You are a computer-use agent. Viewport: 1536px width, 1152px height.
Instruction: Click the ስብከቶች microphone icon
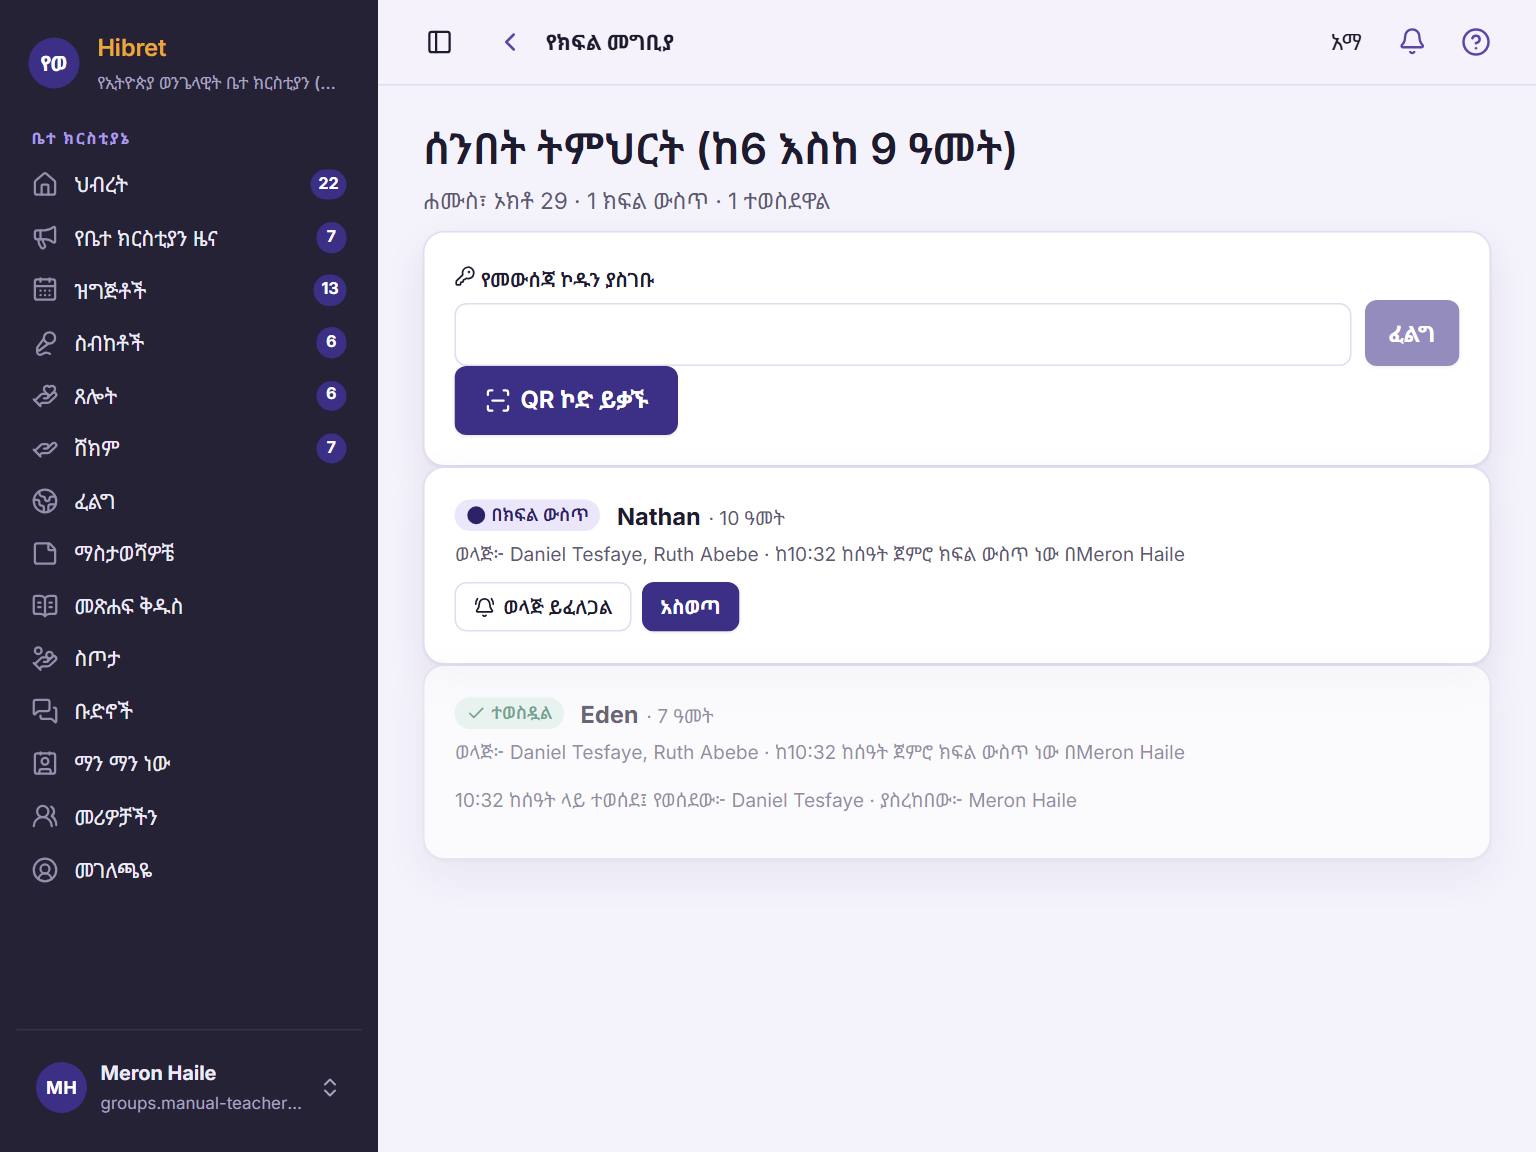(45, 343)
